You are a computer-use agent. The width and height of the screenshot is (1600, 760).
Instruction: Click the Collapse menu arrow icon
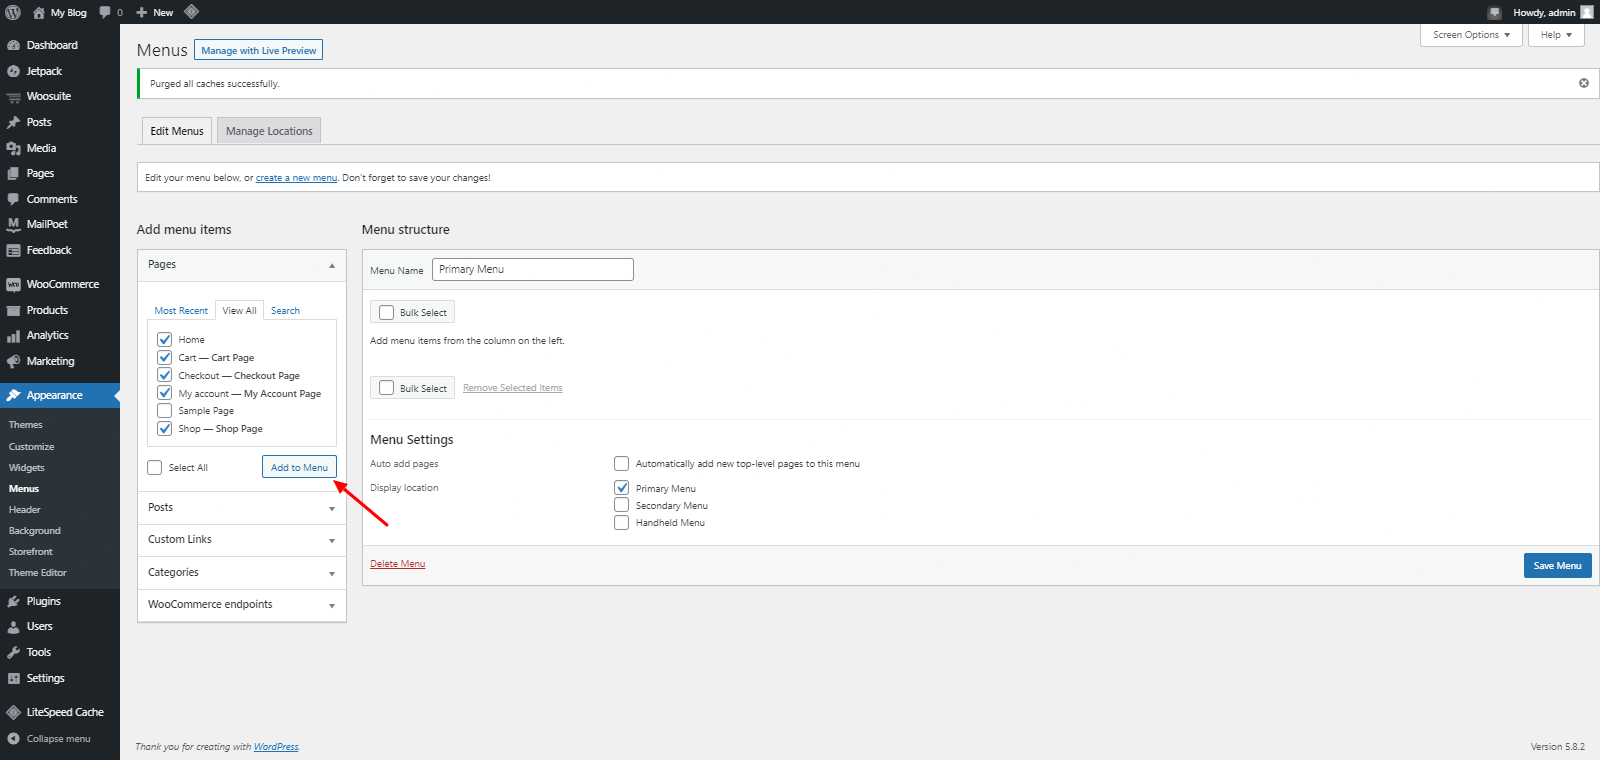tap(13, 739)
